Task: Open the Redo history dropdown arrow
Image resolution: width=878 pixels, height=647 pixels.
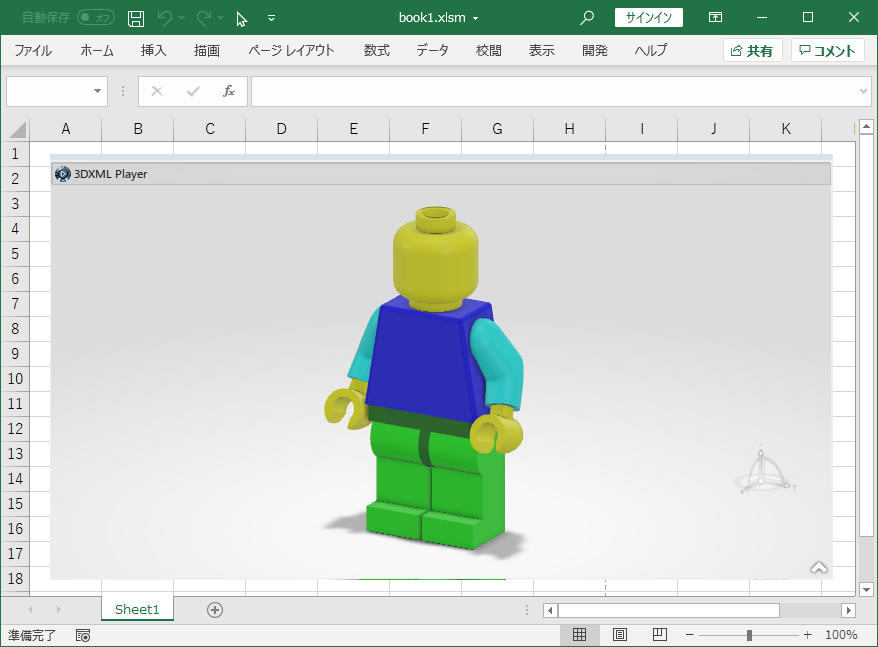Action: point(221,18)
